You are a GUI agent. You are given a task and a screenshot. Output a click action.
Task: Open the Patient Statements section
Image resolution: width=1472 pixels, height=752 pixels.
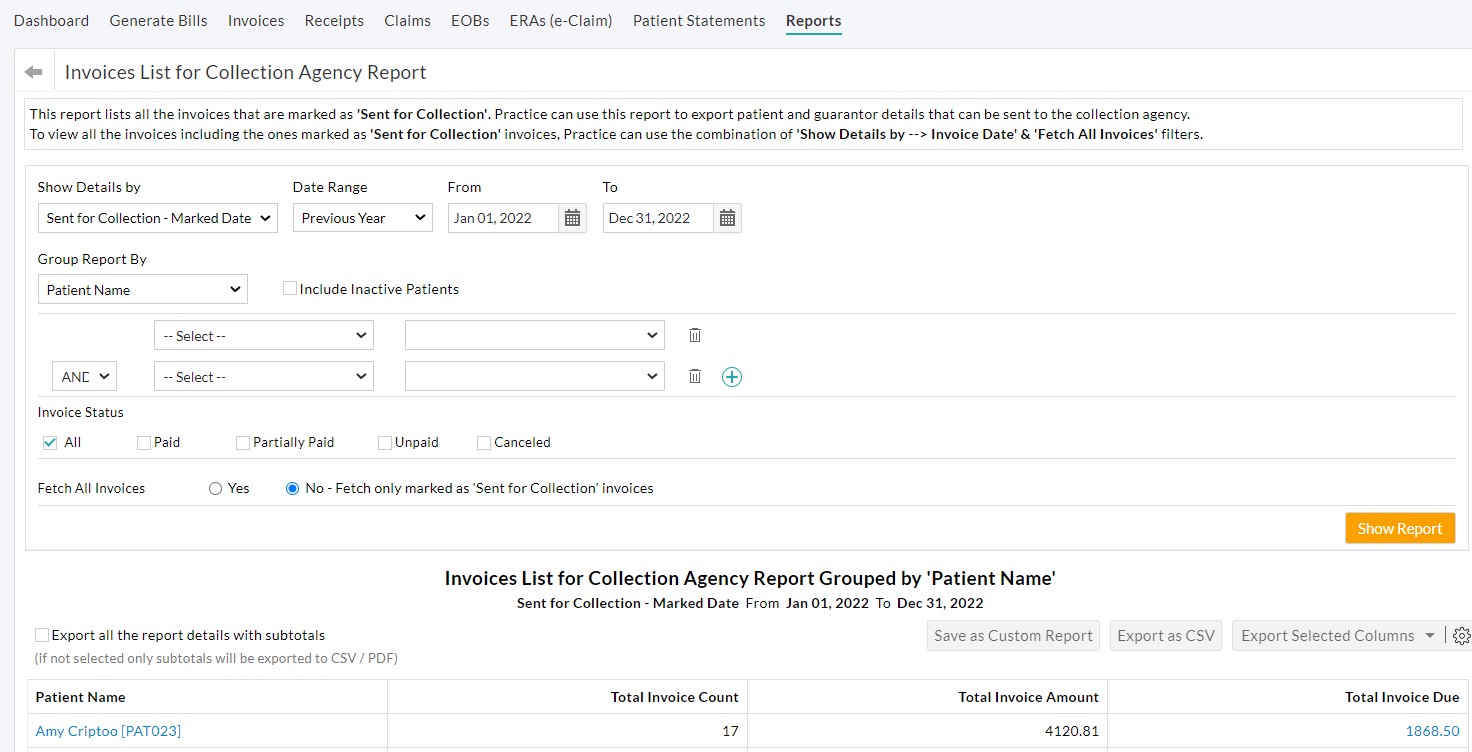698,20
